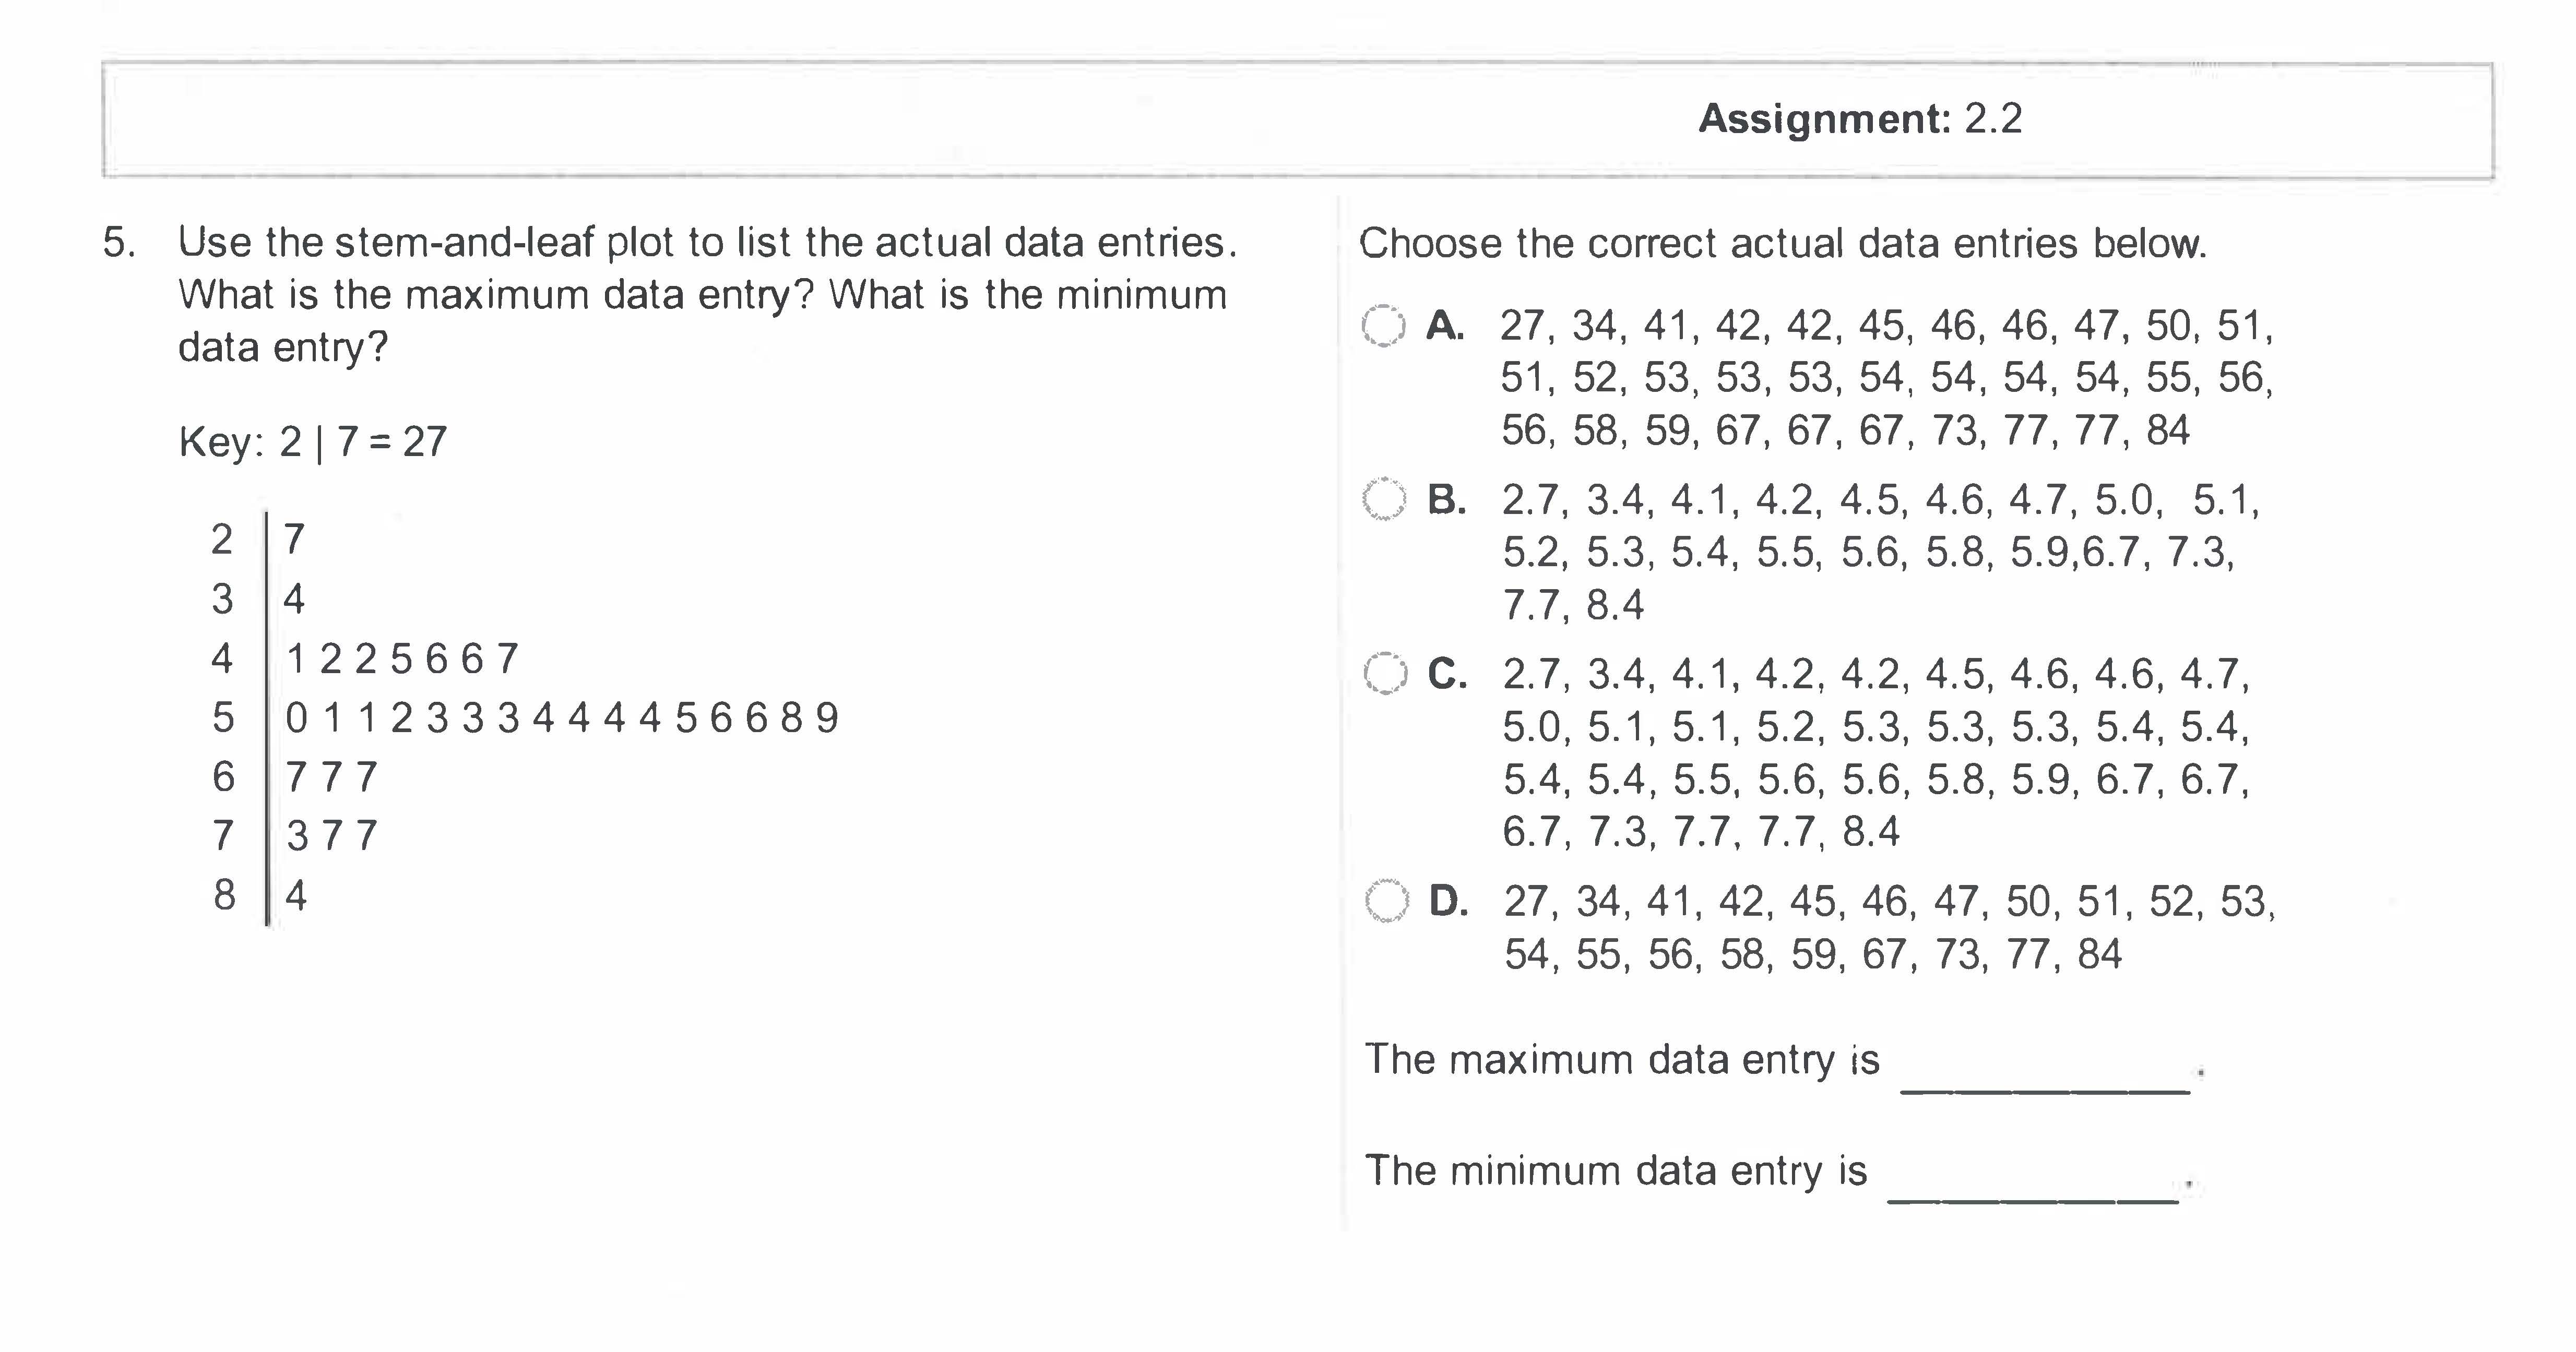
Task: Click the 'Choose the correct actual data entries' instruction
Action: pos(1782,244)
